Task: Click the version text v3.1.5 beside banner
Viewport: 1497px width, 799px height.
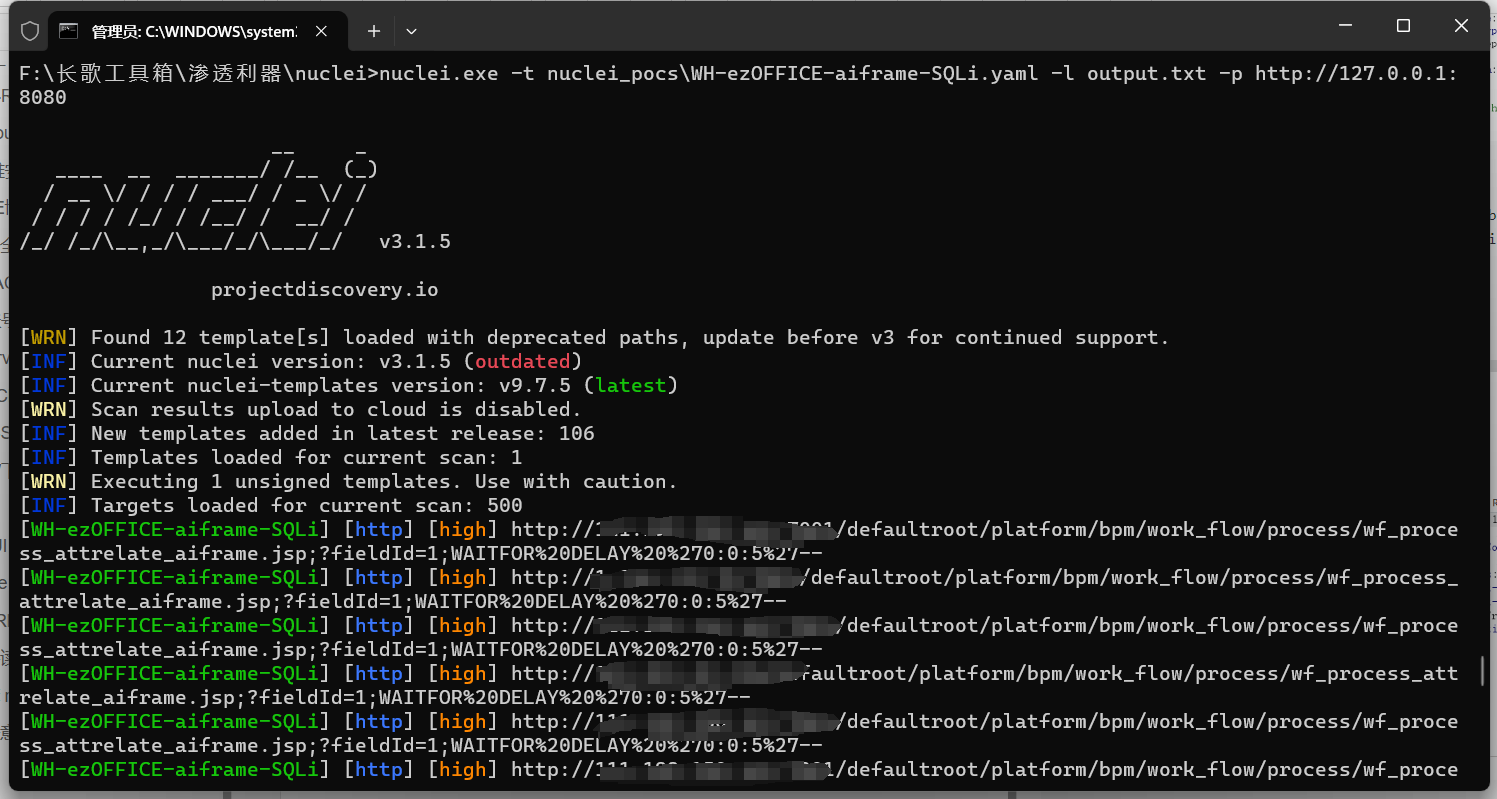Action: click(x=415, y=242)
